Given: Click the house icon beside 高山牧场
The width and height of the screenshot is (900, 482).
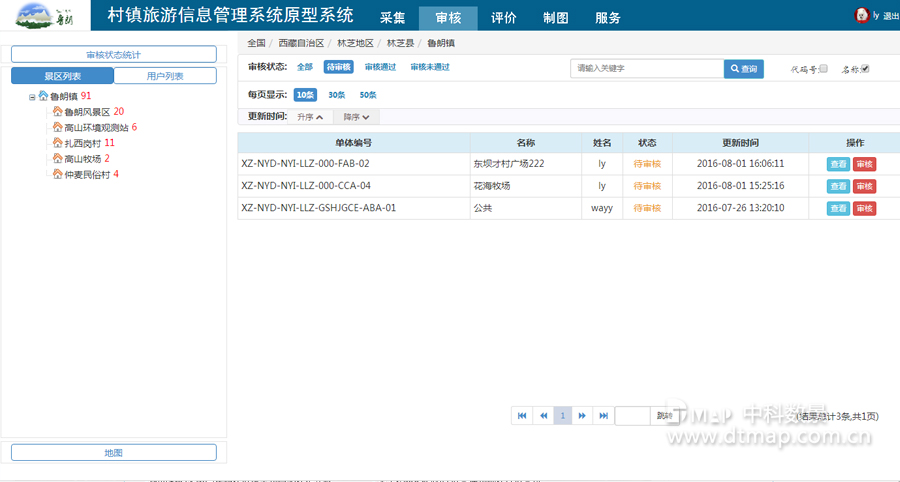Looking at the screenshot, I should pos(57,159).
